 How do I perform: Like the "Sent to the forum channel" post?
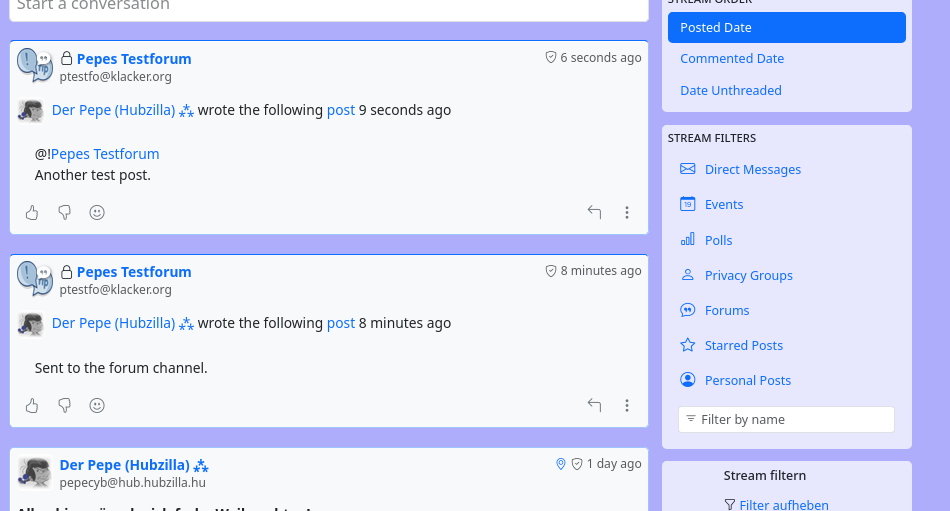click(x=32, y=405)
